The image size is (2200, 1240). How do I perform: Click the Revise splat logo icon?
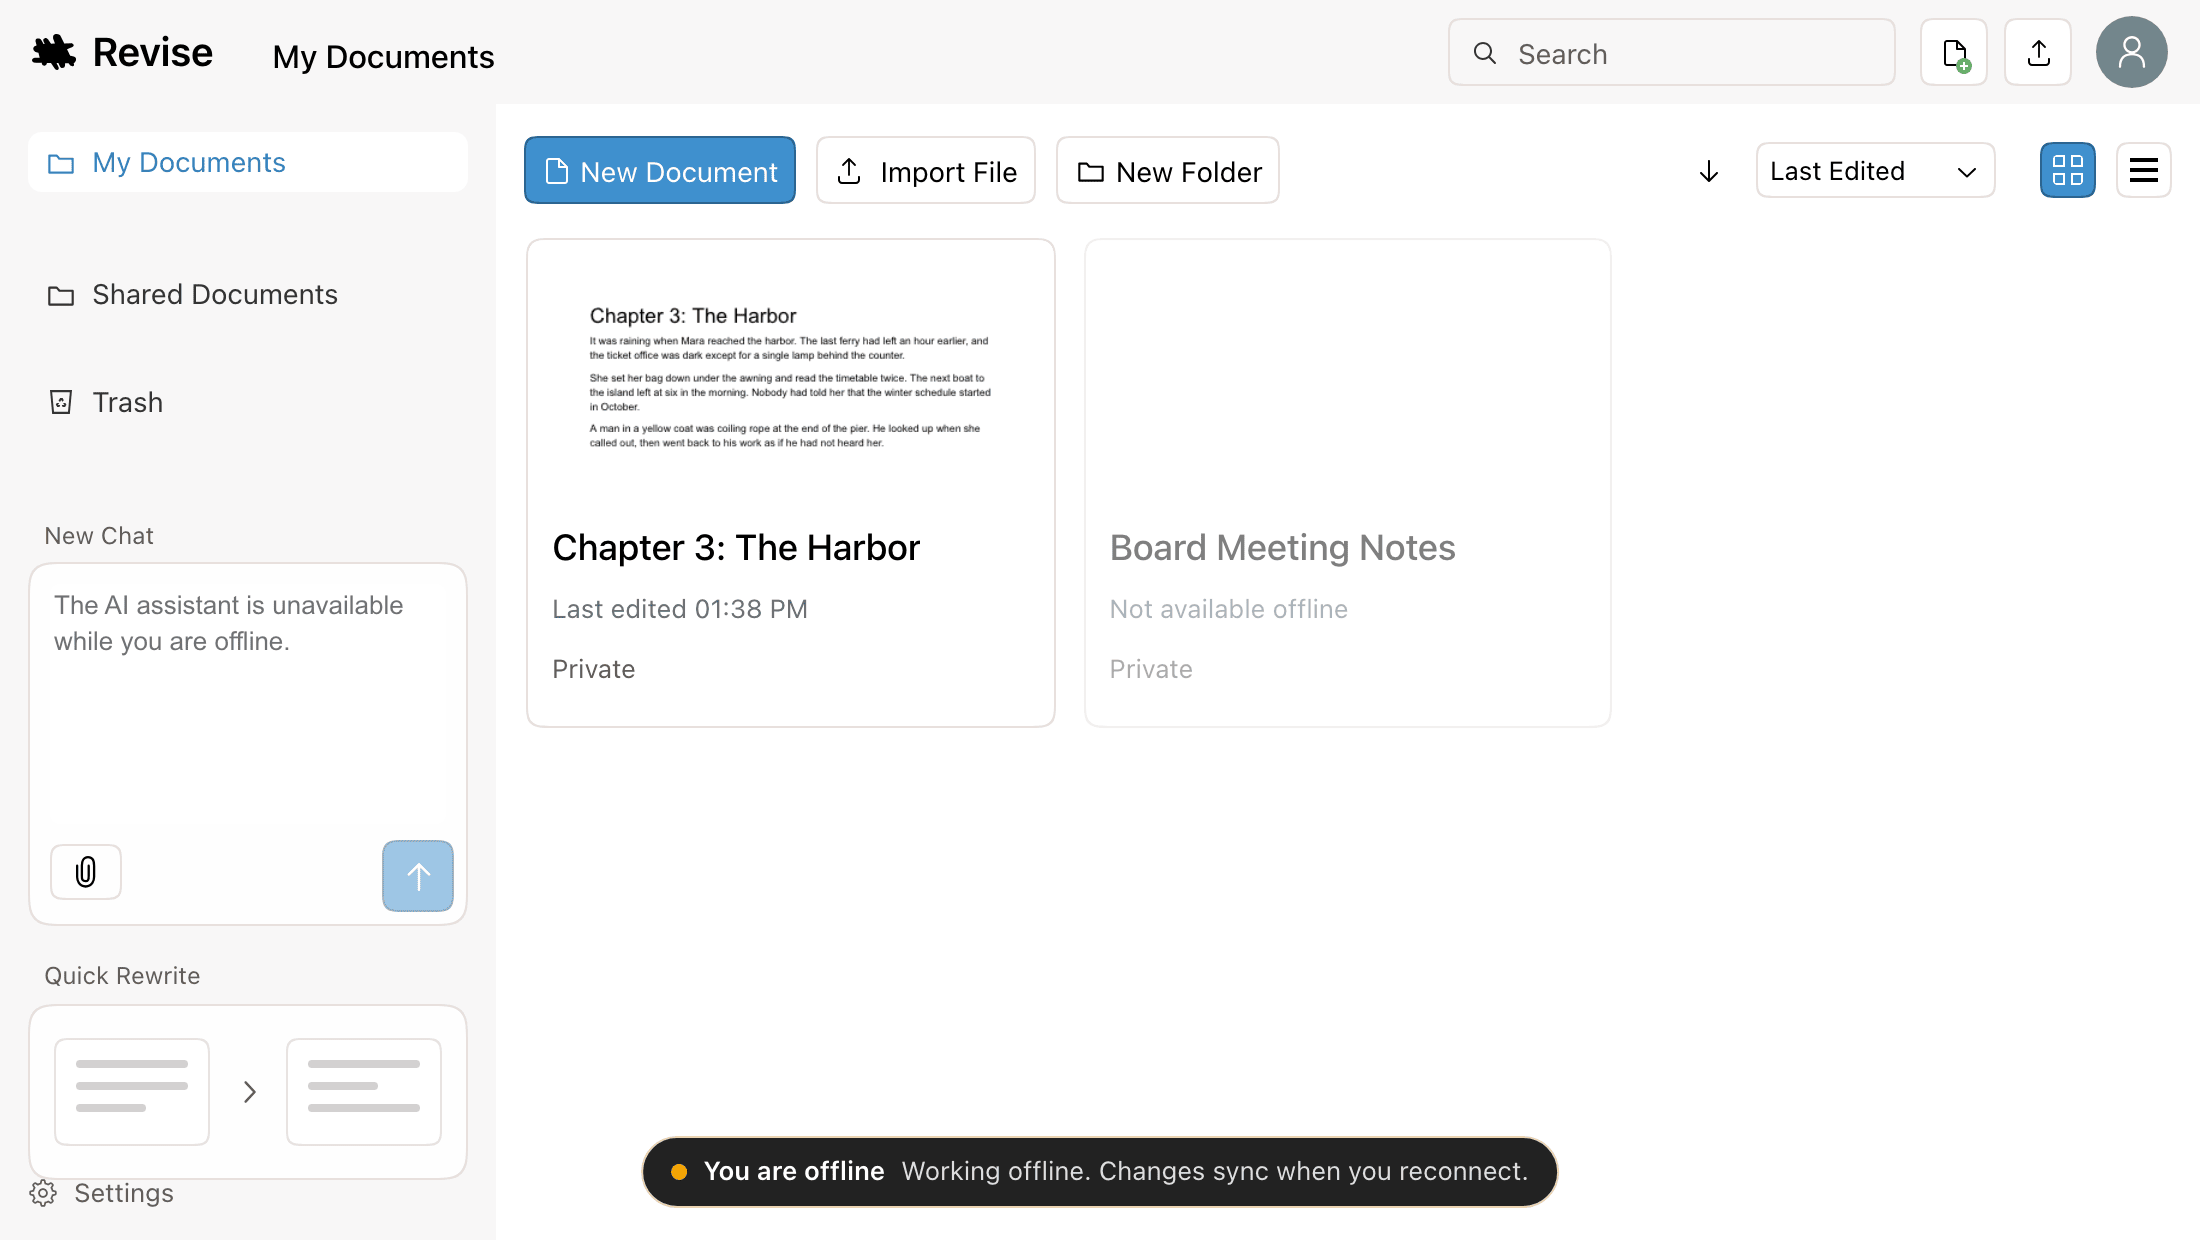(54, 53)
